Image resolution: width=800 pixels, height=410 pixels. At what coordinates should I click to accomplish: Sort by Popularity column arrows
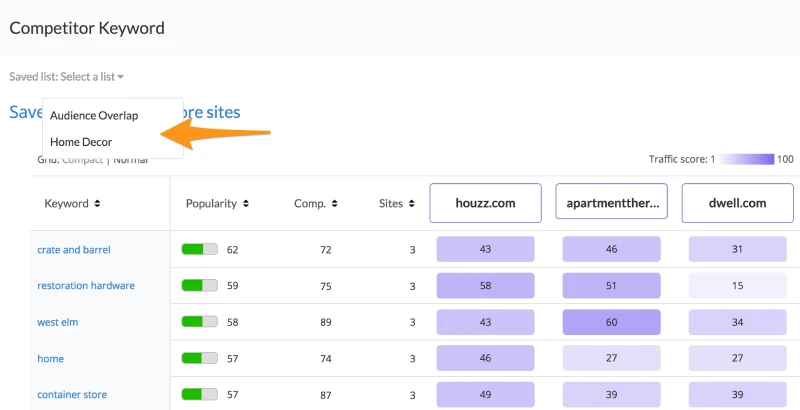(245, 203)
